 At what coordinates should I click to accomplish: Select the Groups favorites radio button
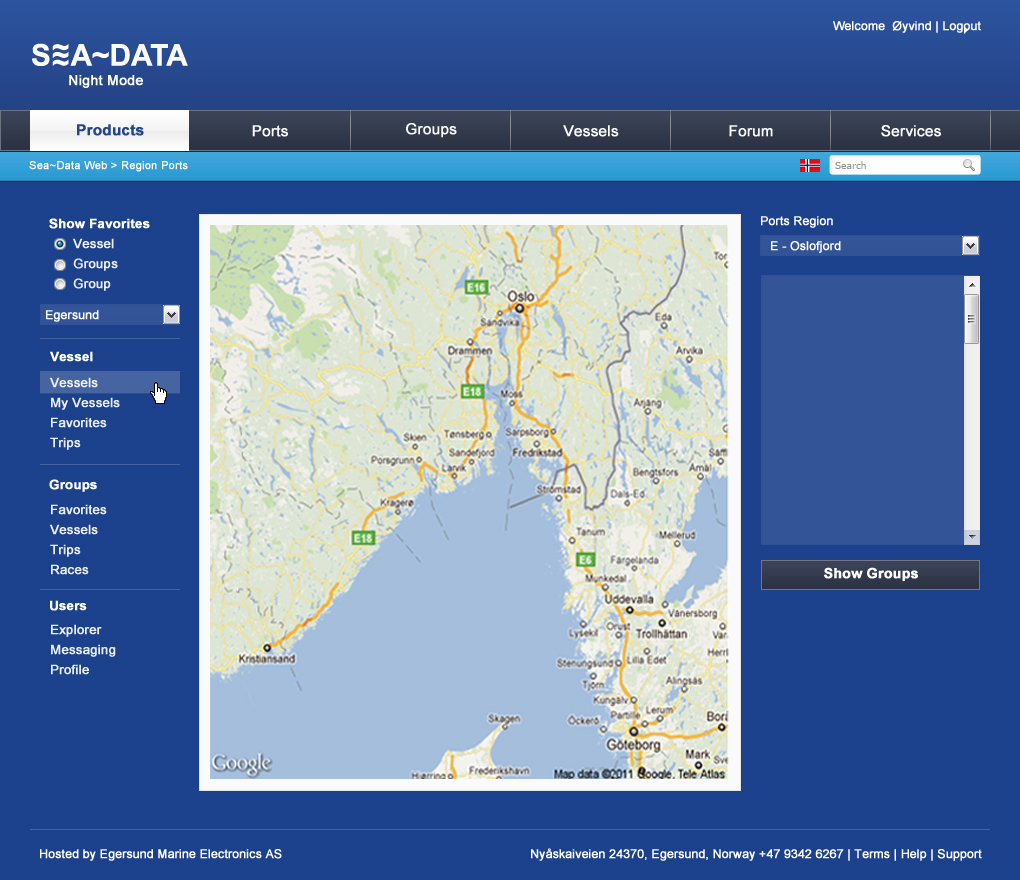click(60, 265)
